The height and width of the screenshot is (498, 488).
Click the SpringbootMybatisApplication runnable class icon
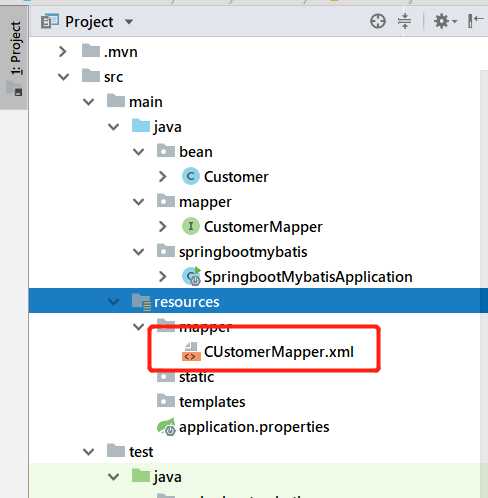click(191, 276)
